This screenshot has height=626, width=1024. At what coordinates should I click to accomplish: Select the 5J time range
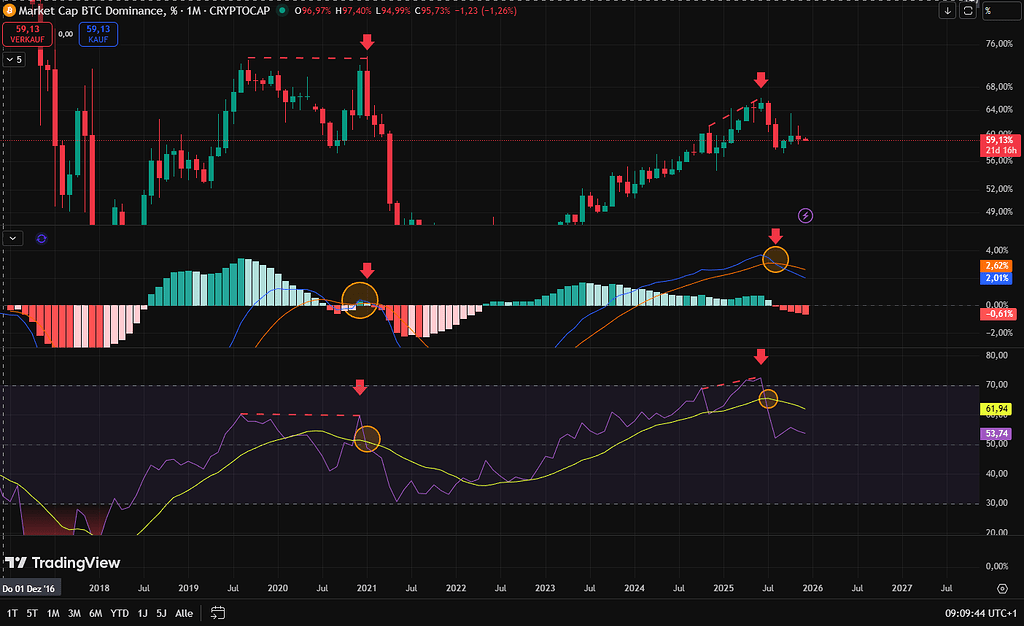161,613
